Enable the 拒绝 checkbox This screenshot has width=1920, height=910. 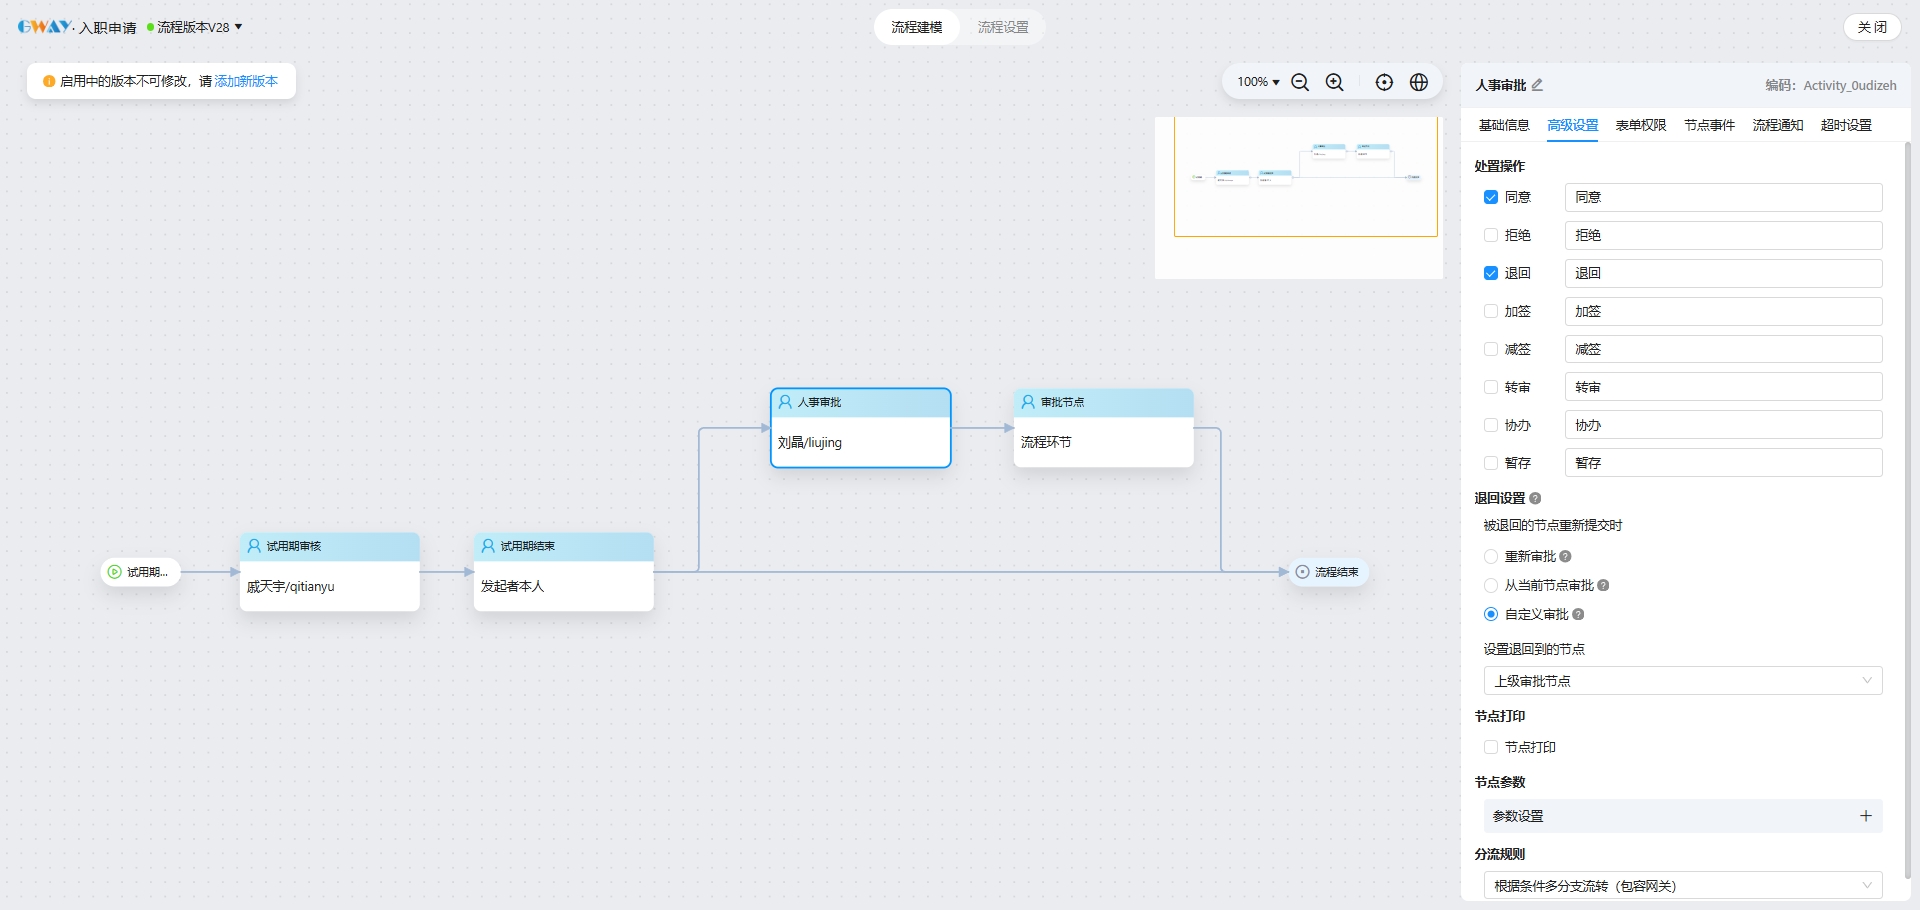(1491, 235)
